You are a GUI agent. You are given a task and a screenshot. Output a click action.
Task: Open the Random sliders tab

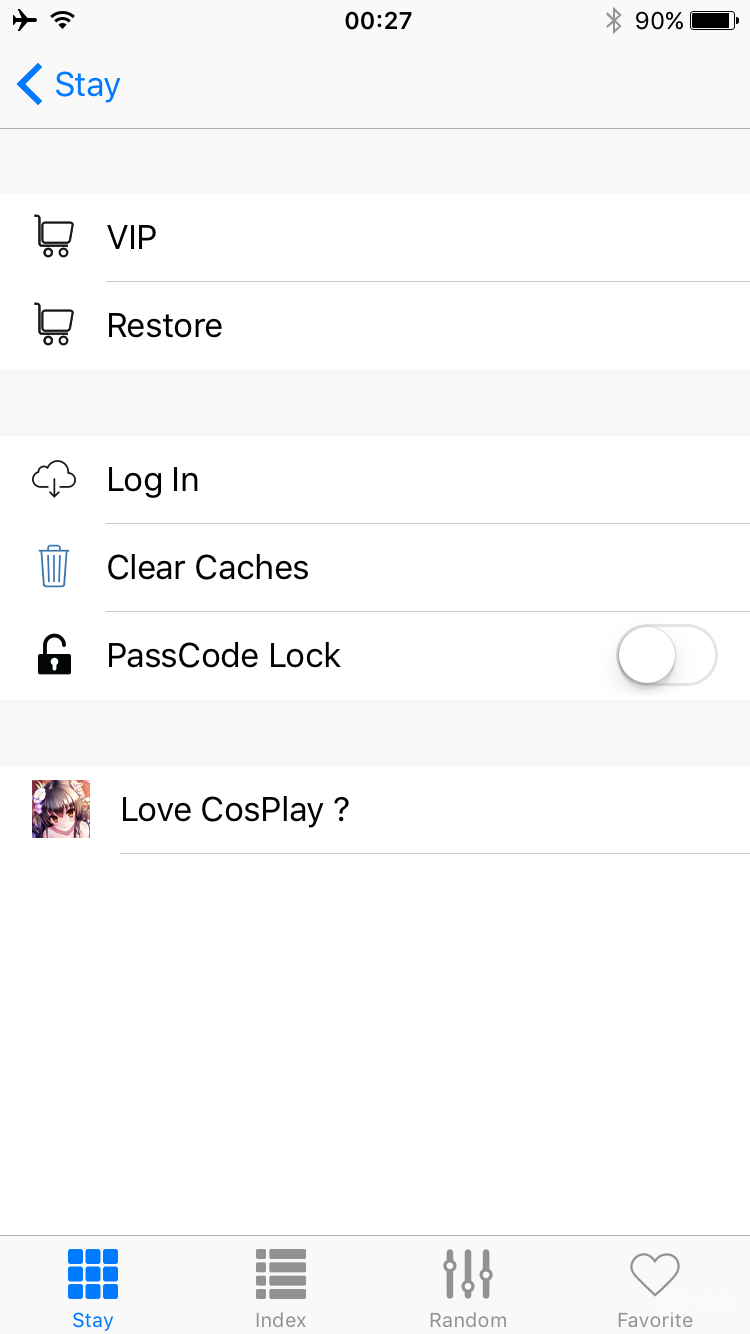point(468,1289)
